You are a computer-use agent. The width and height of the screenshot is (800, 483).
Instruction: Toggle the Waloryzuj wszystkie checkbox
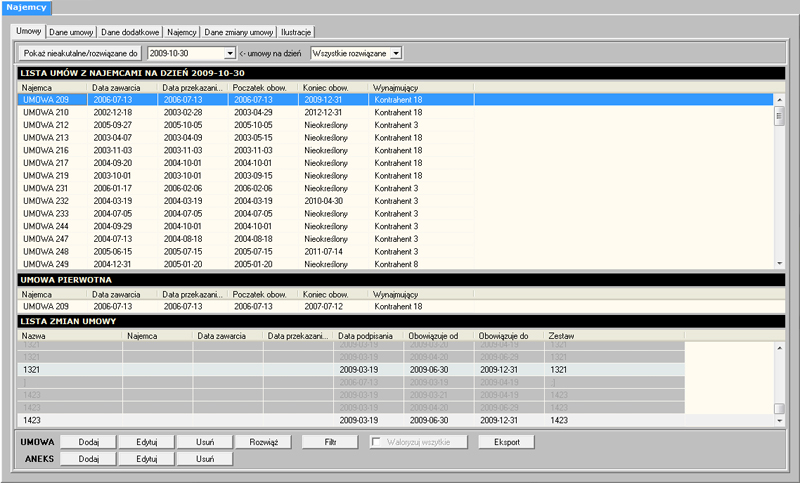[x=376, y=442]
